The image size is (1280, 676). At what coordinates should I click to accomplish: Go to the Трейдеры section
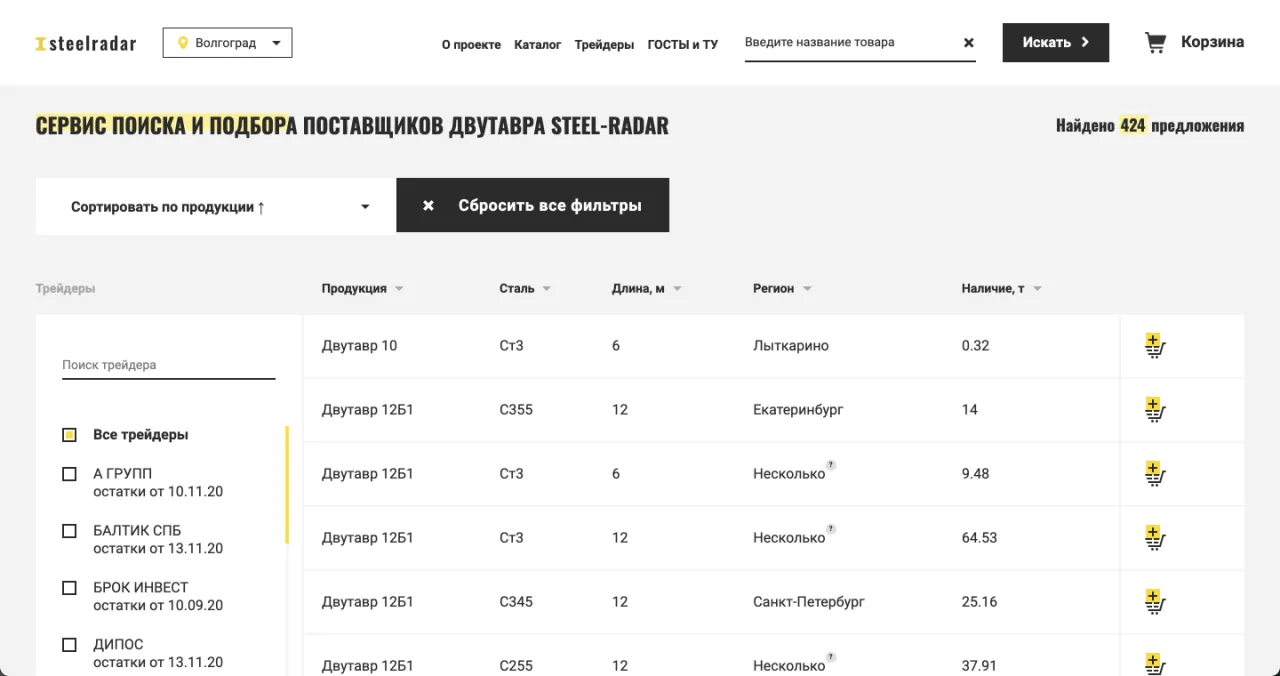(x=604, y=44)
